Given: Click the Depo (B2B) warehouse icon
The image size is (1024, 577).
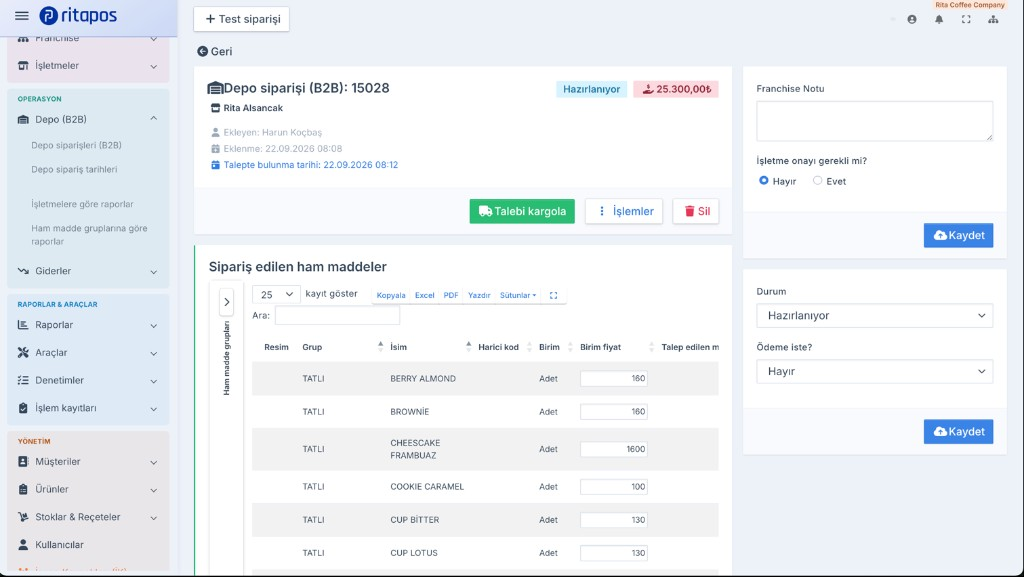Looking at the screenshot, I should tap(23, 119).
